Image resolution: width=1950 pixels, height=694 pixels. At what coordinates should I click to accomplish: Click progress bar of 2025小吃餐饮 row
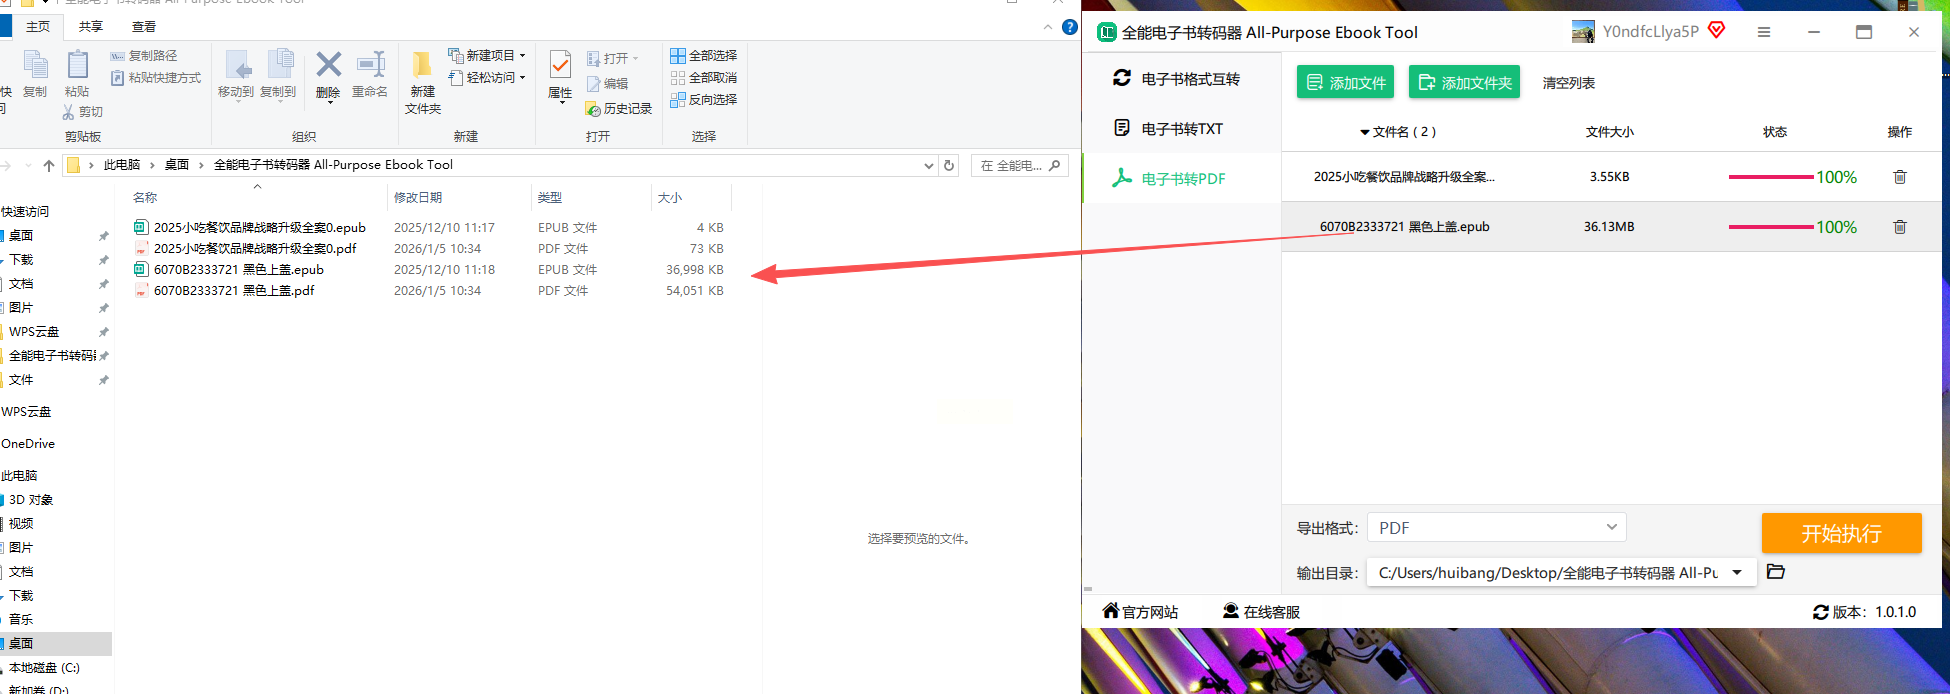(x=1771, y=177)
